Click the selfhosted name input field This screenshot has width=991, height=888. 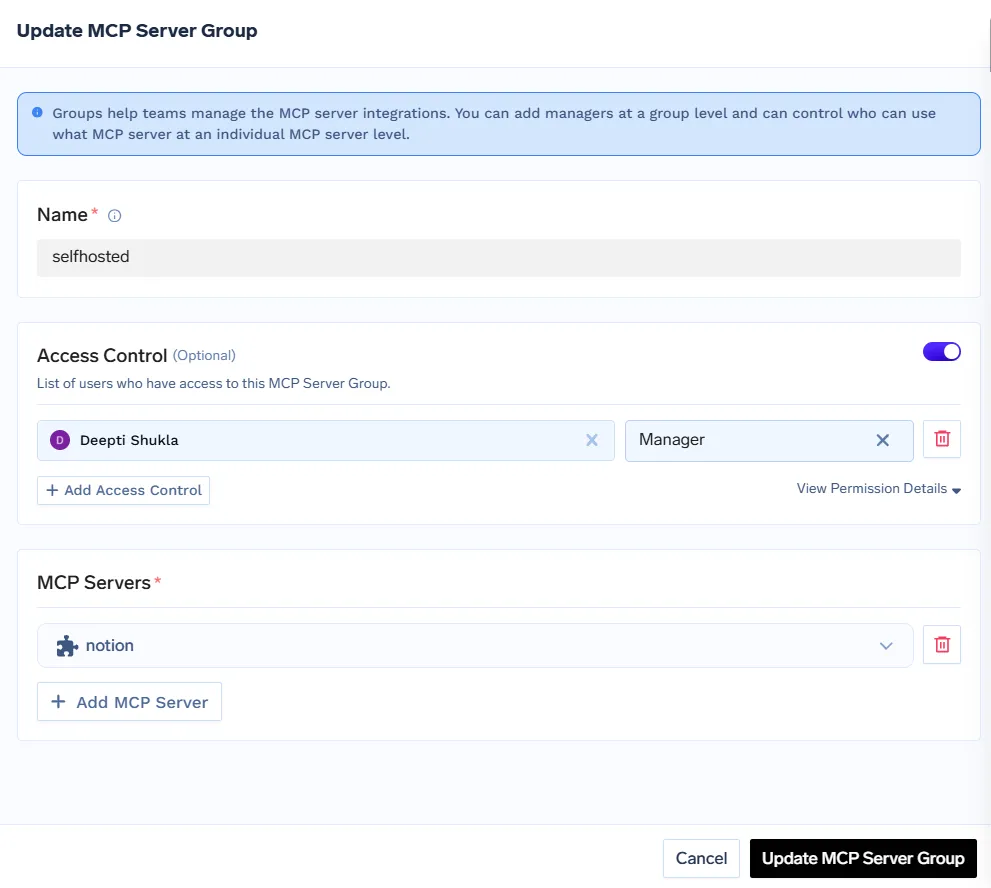[500, 257]
